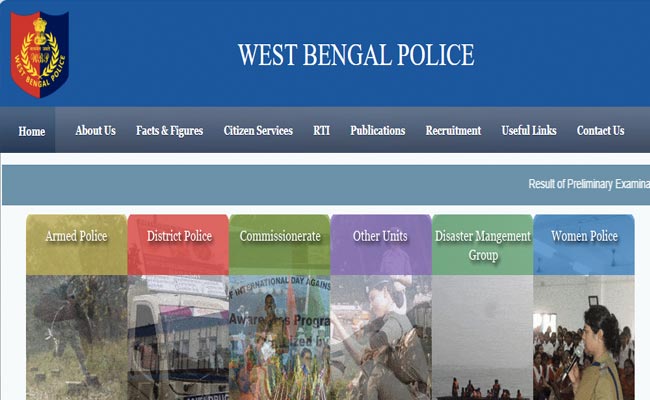The height and width of the screenshot is (400, 650).
Task: Open the Home menu item
Action: [x=32, y=131]
